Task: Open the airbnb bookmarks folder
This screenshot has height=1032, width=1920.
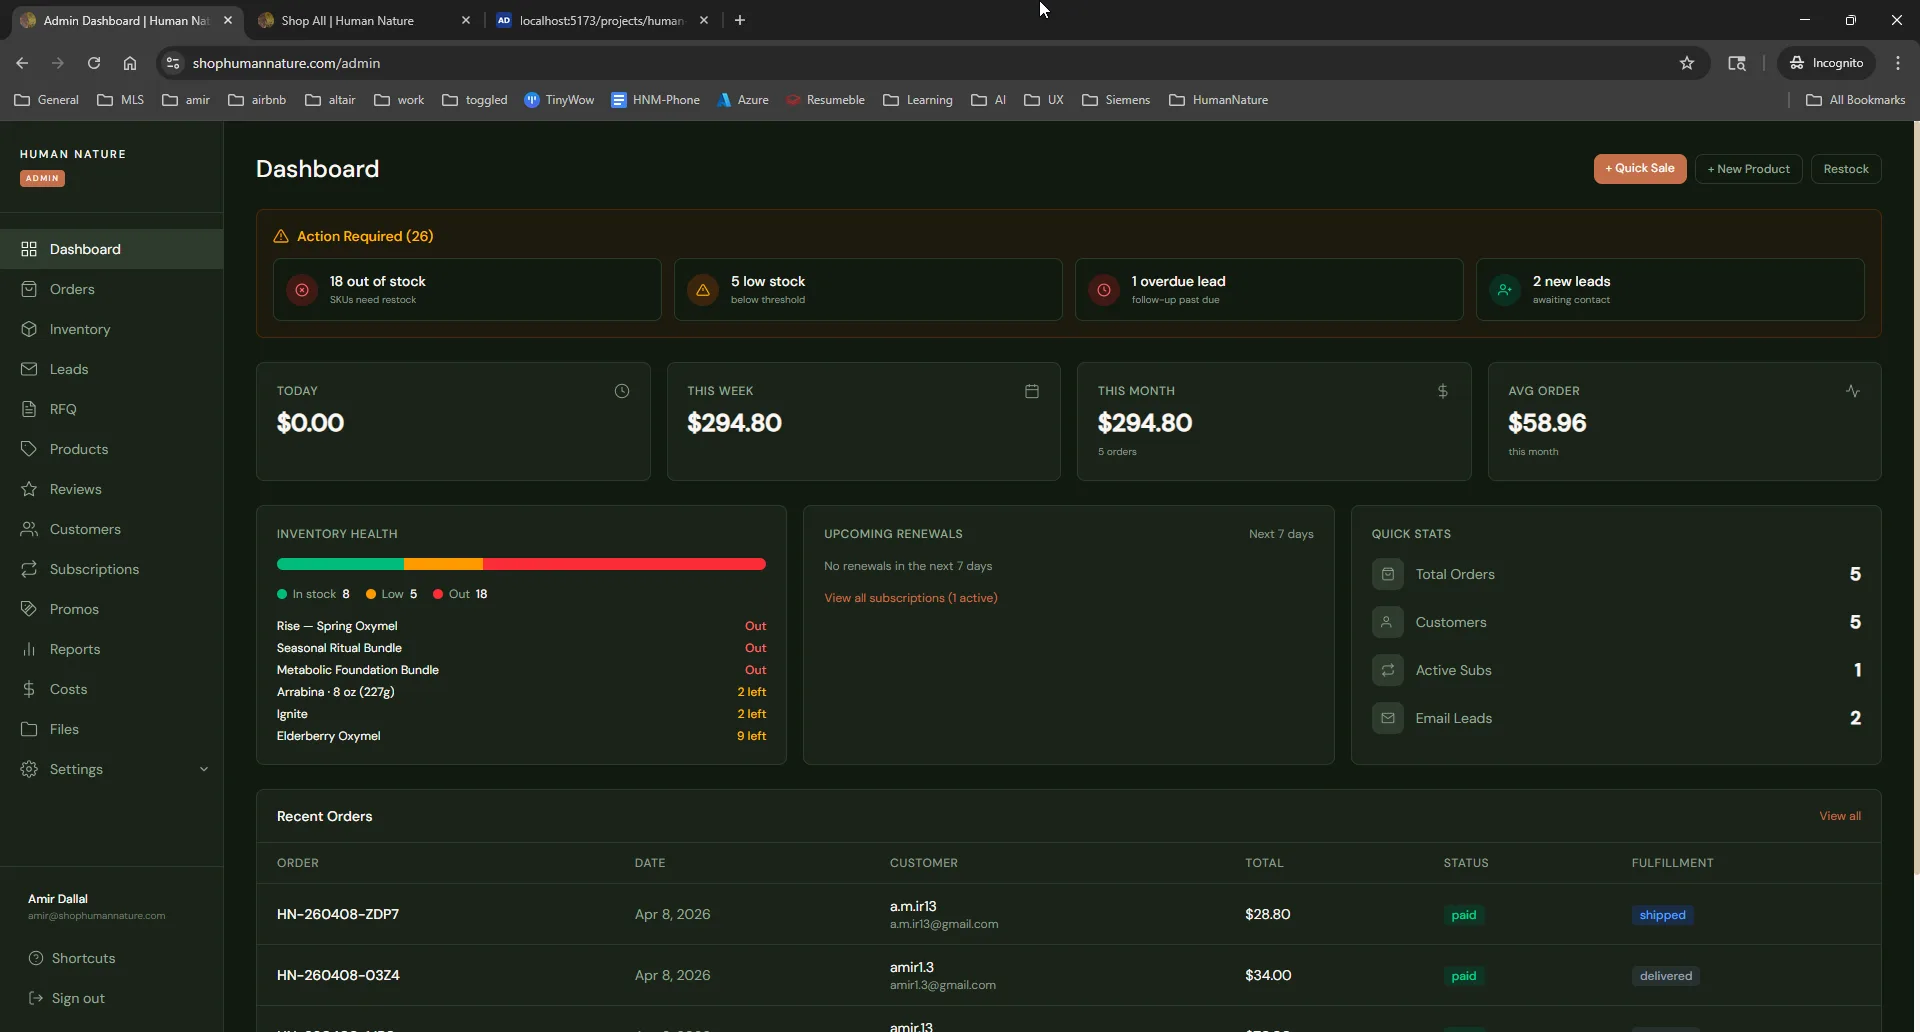Action: click(x=257, y=100)
